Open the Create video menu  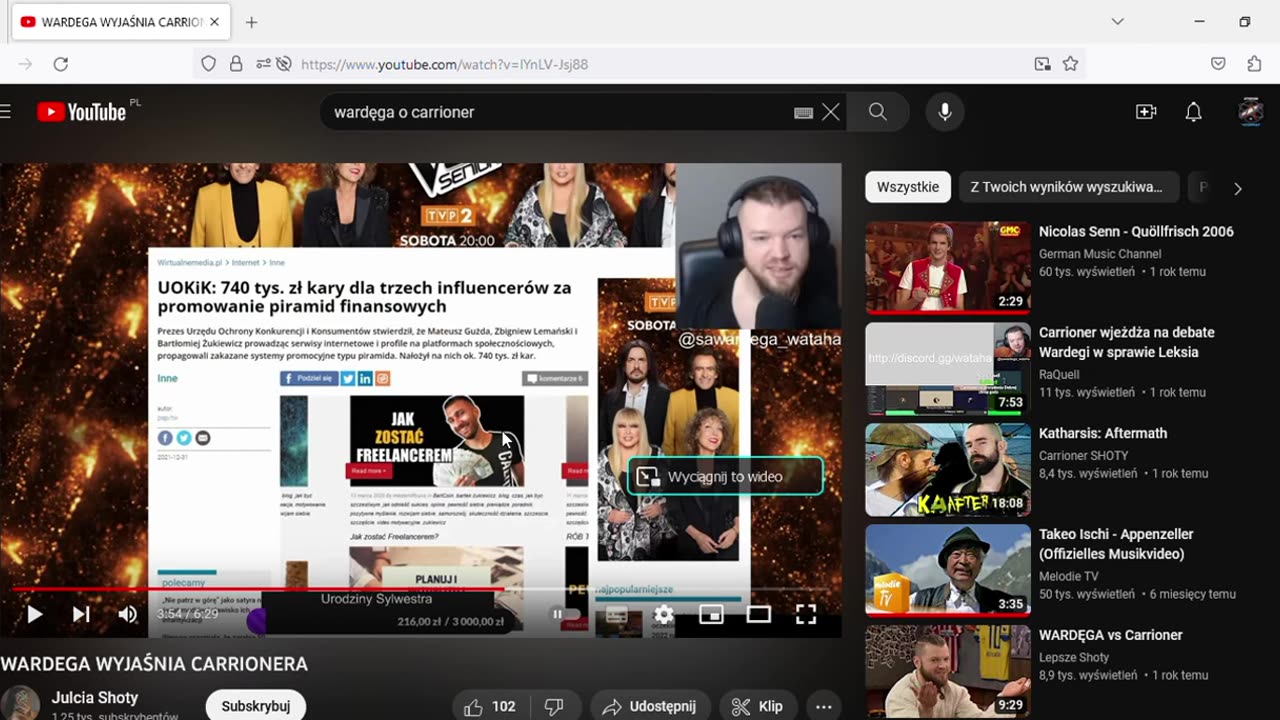(x=1146, y=112)
